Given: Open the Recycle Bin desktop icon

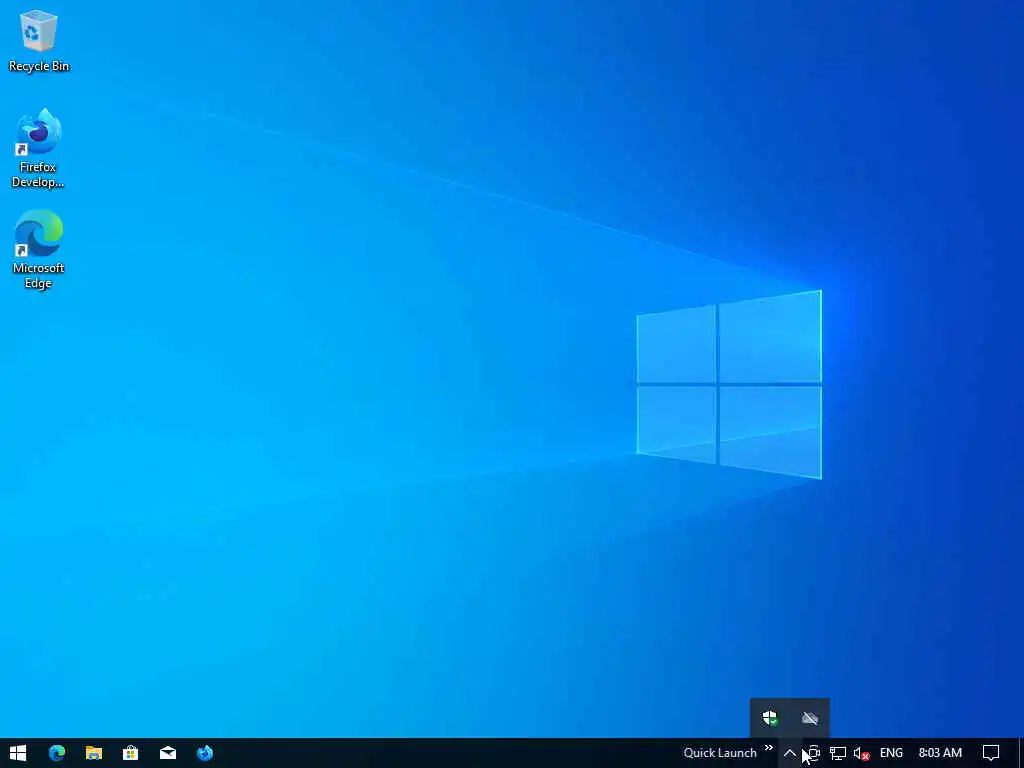Looking at the screenshot, I should coord(39,40).
